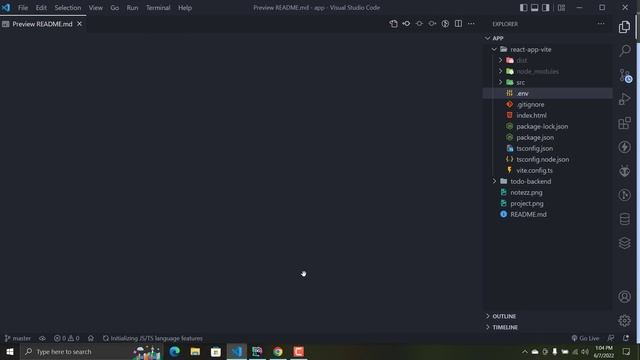Viewport: 640px width, 360px height.
Task: Open the Manage gear icon
Action: 624,321
